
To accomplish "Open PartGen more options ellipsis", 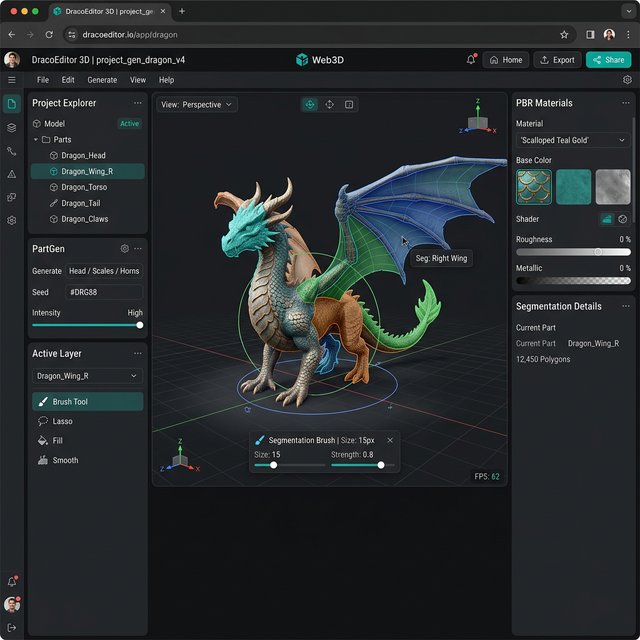I will [x=138, y=248].
